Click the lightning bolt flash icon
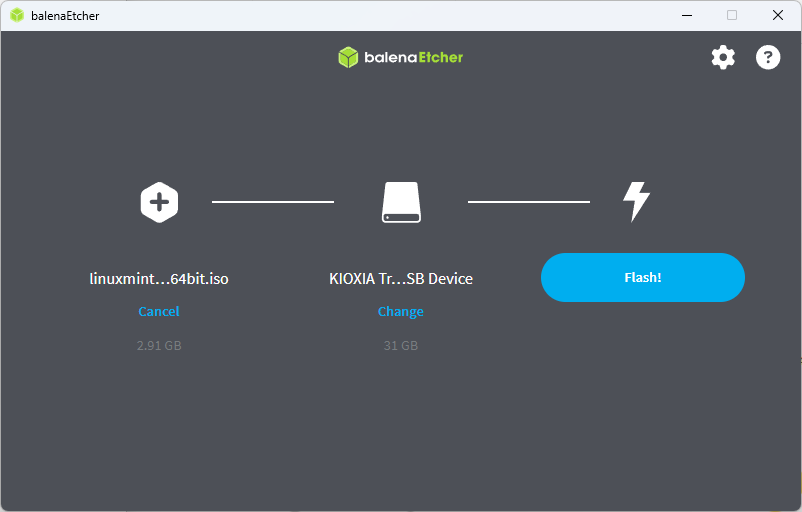Screen dimensions: 802x512 click(x=636, y=201)
